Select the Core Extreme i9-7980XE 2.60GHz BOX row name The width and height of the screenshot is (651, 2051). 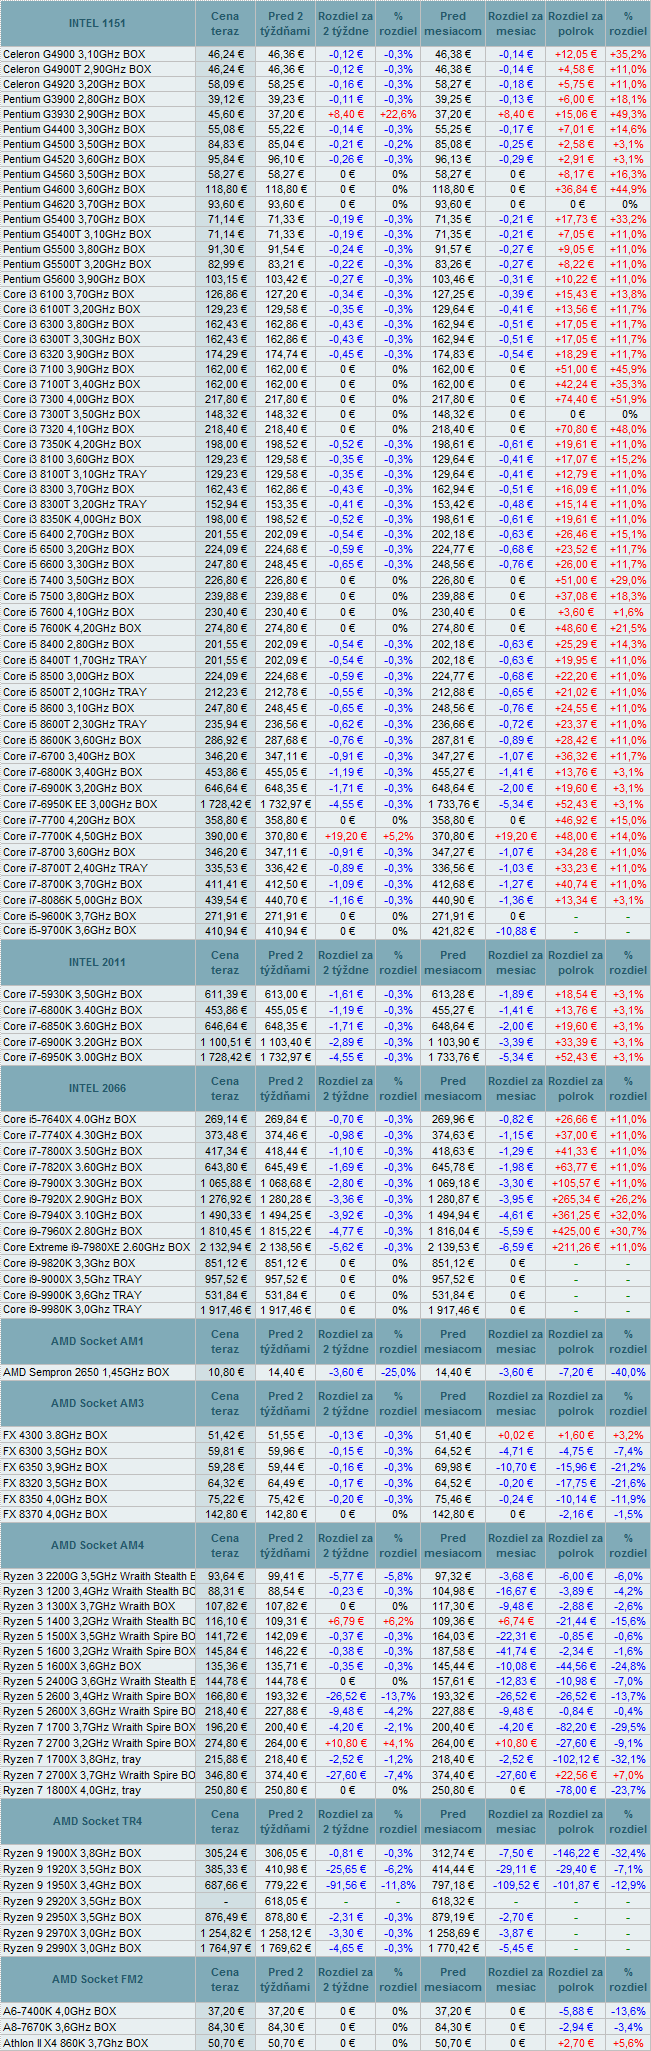click(96, 1247)
